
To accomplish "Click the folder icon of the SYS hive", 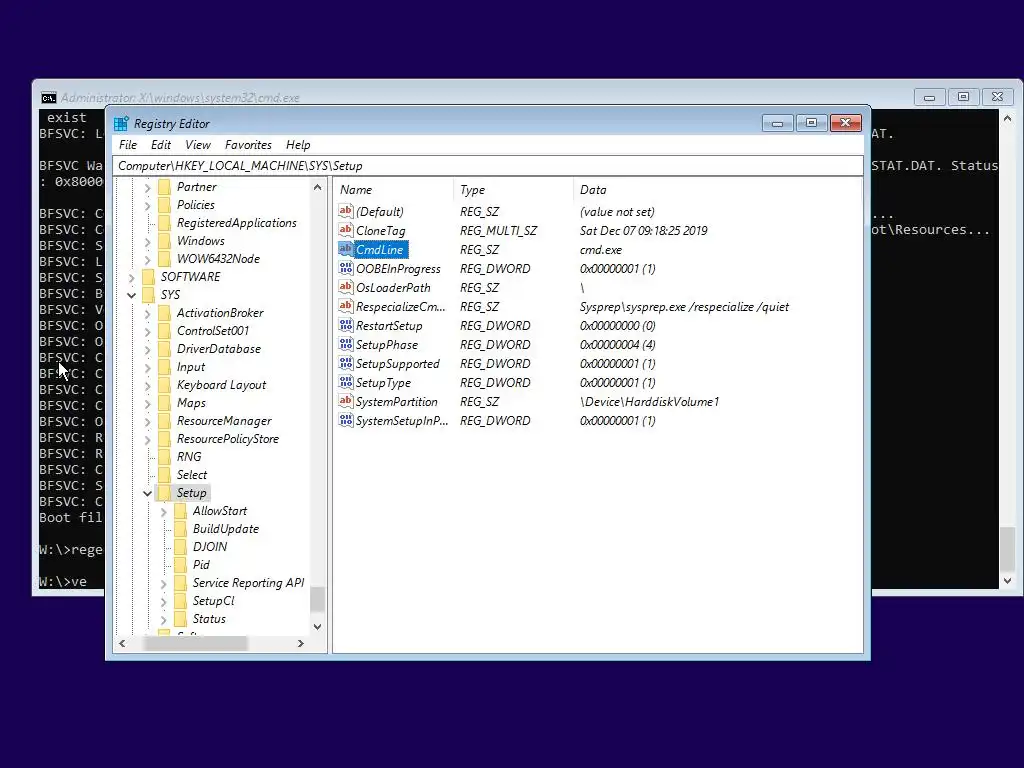I will [x=148, y=295].
